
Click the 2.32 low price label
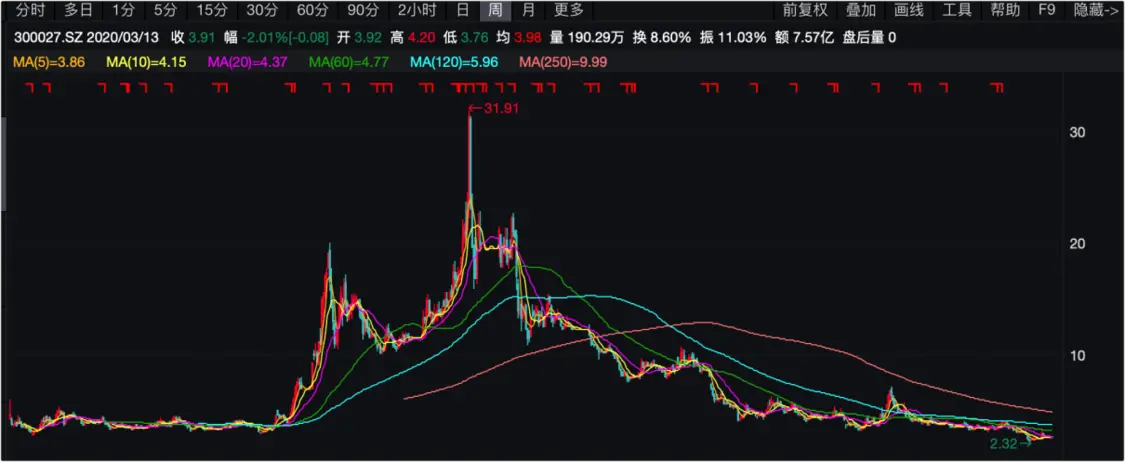coord(1002,444)
